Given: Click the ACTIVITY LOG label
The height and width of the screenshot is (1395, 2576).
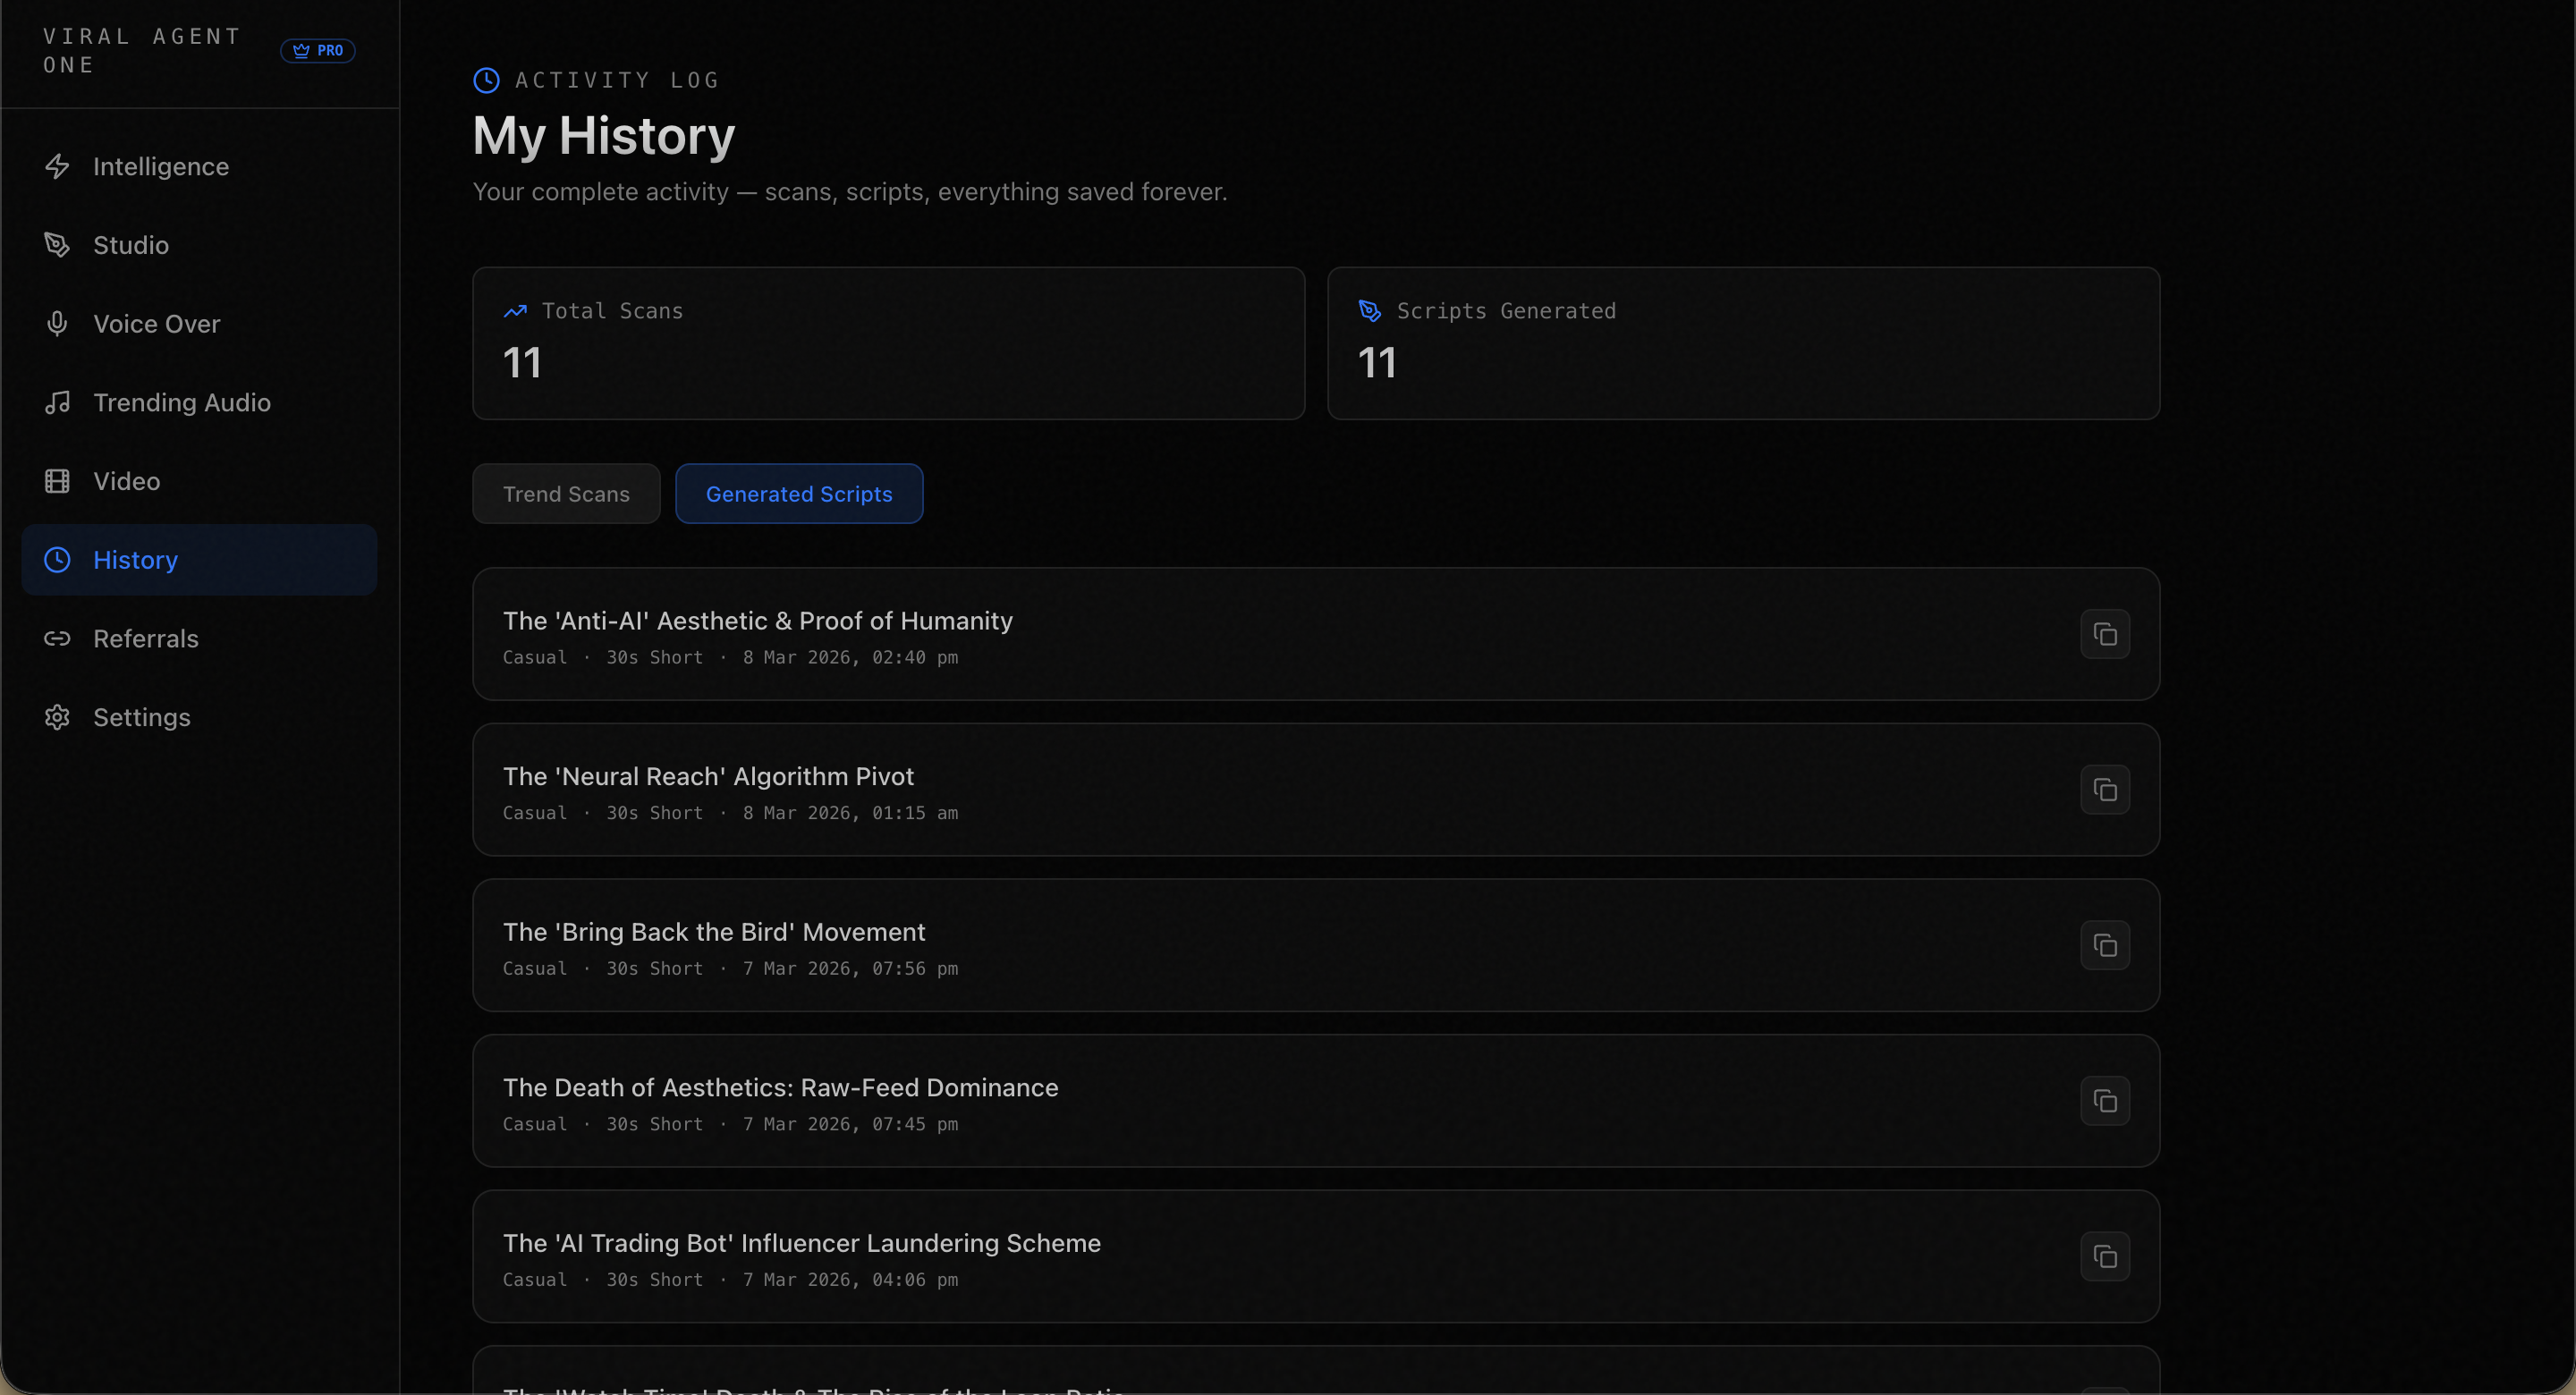Looking at the screenshot, I should tap(617, 80).
